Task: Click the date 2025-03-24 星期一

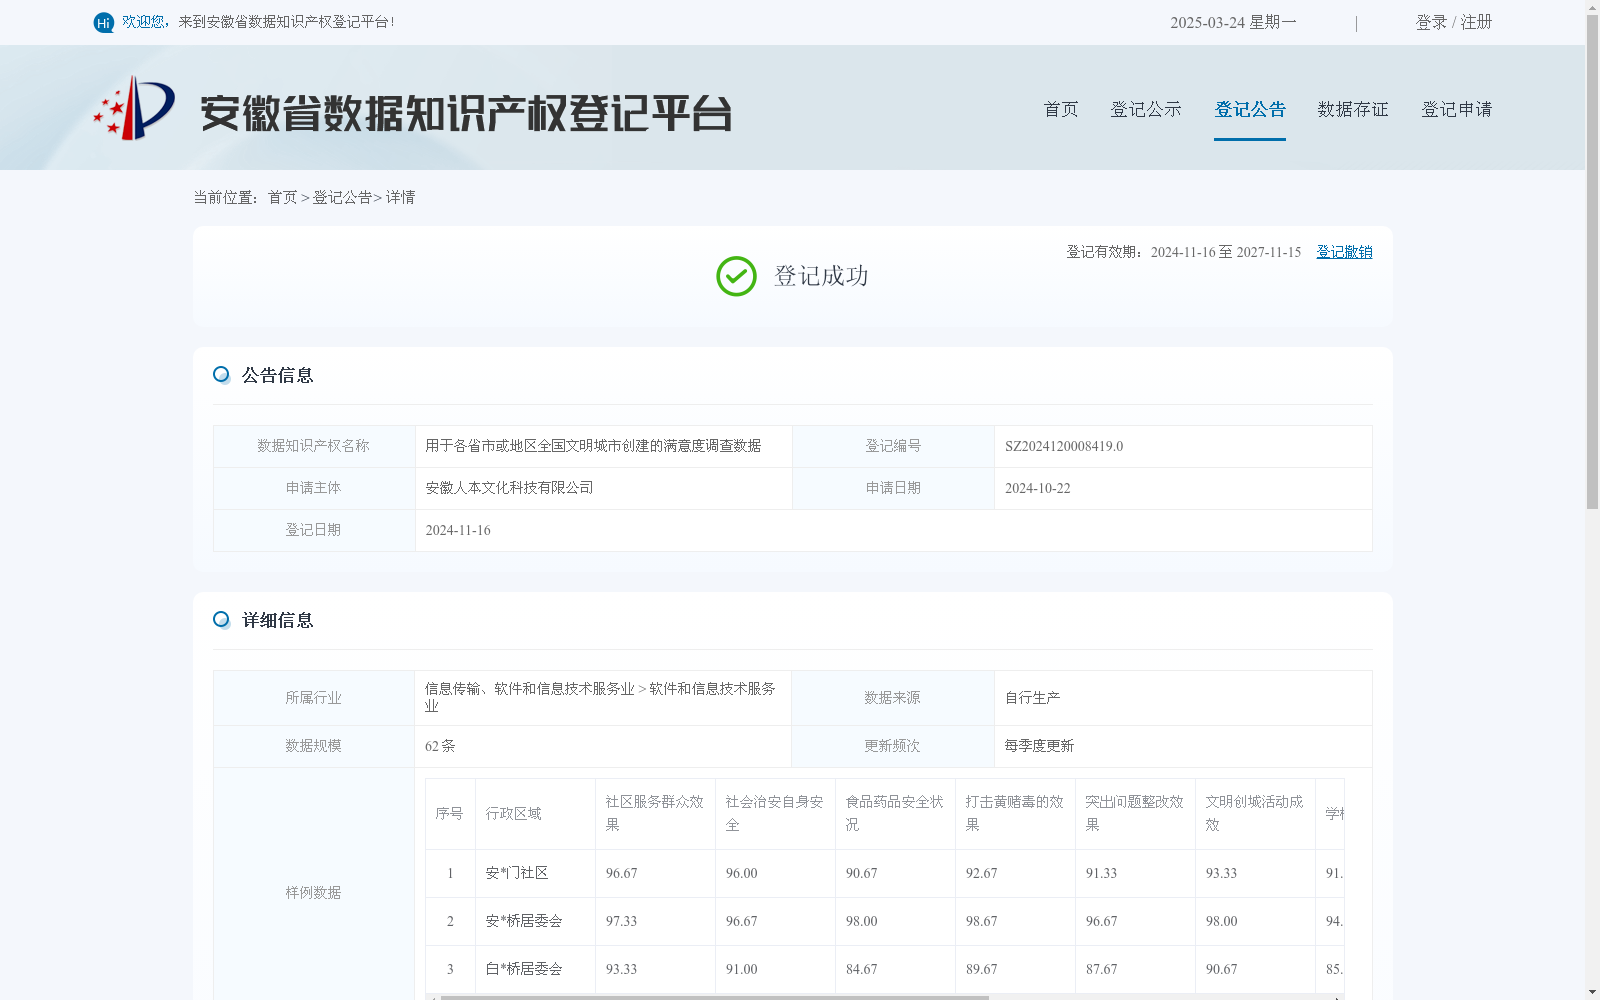Action: (1233, 22)
